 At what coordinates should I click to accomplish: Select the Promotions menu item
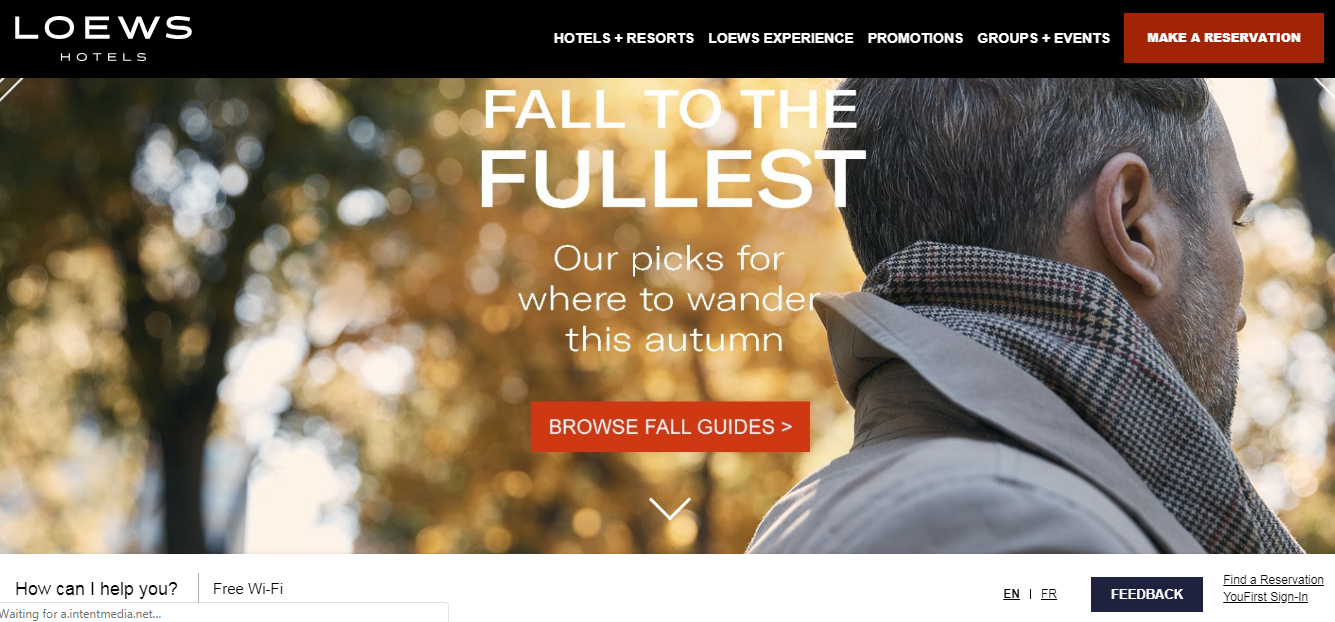915,38
